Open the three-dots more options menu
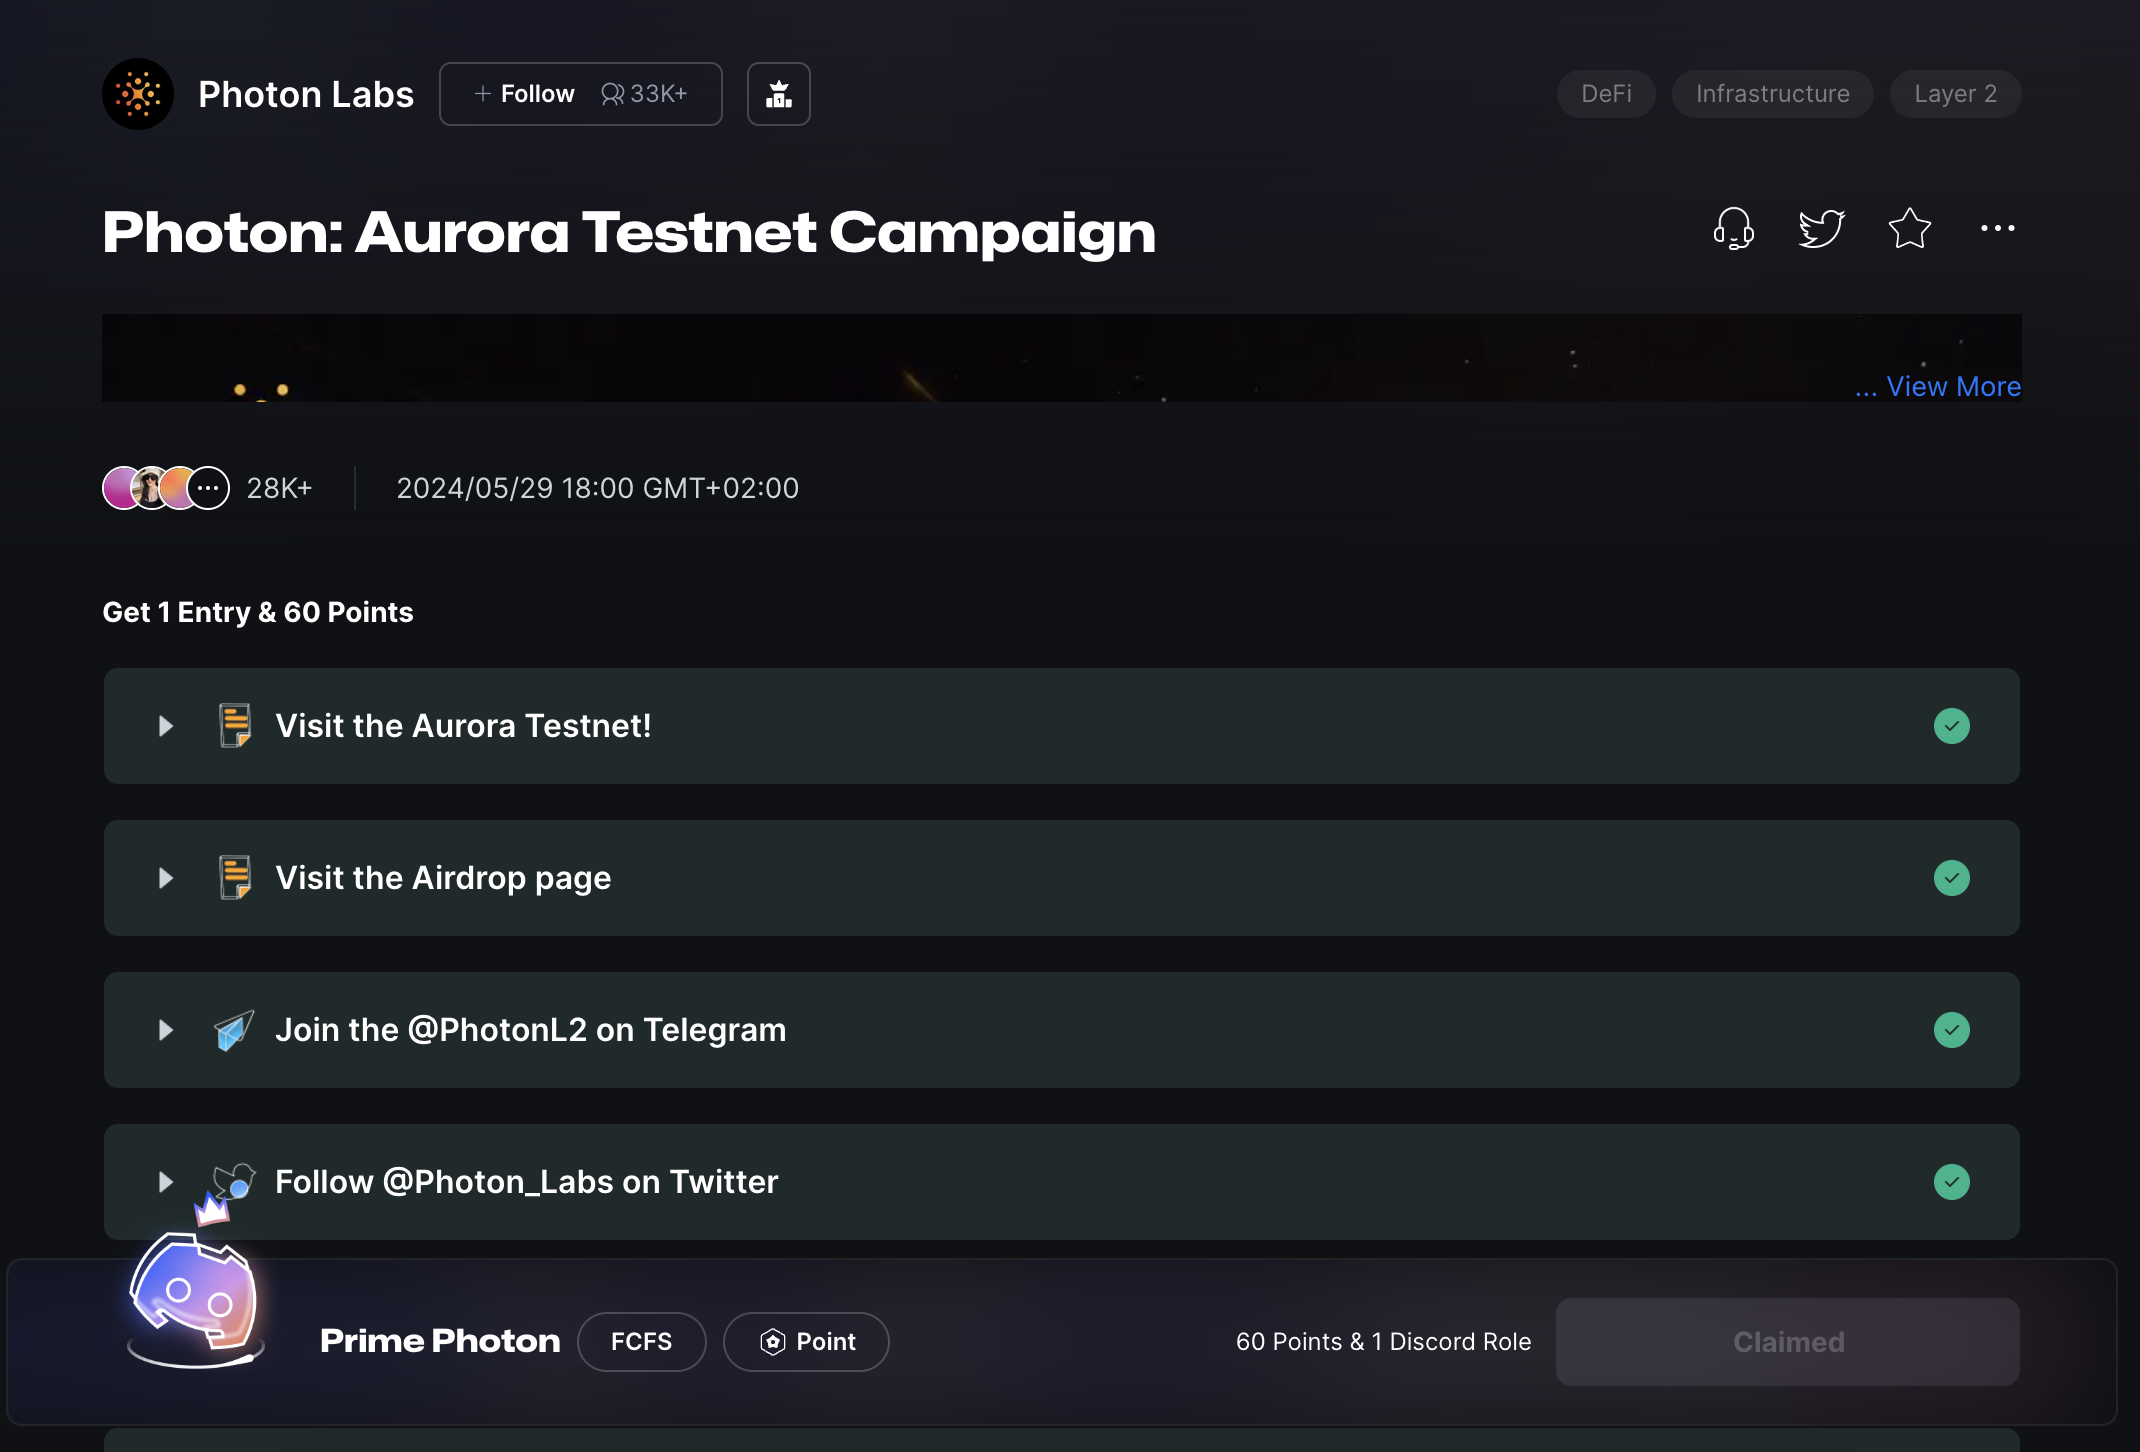The image size is (2140, 1452). click(1997, 228)
